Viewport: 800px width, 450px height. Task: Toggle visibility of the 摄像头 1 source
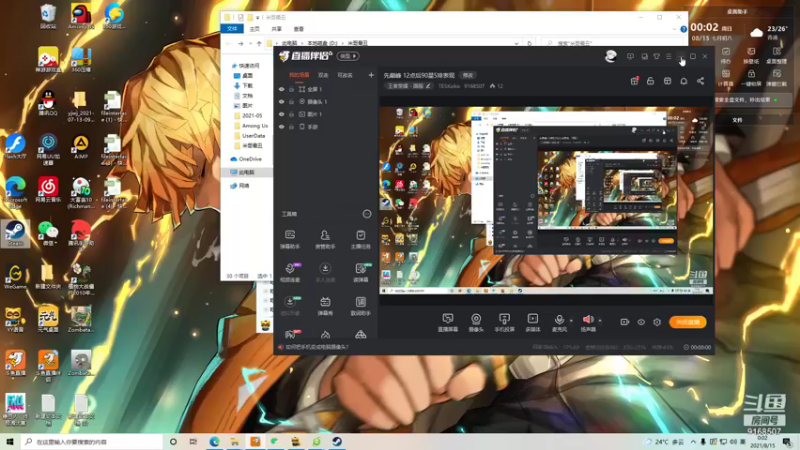point(281,102)
